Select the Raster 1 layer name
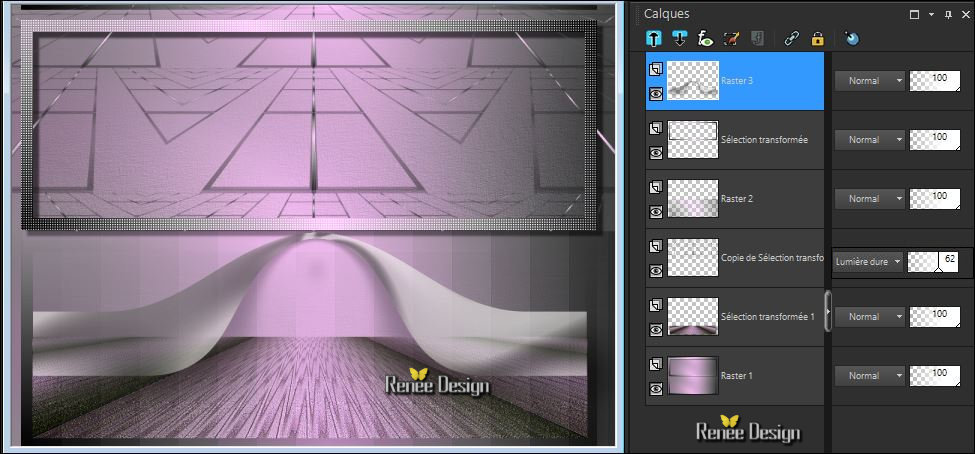Image resolution: width=975 pixels, height=454 pixels. tap(737, 376)
